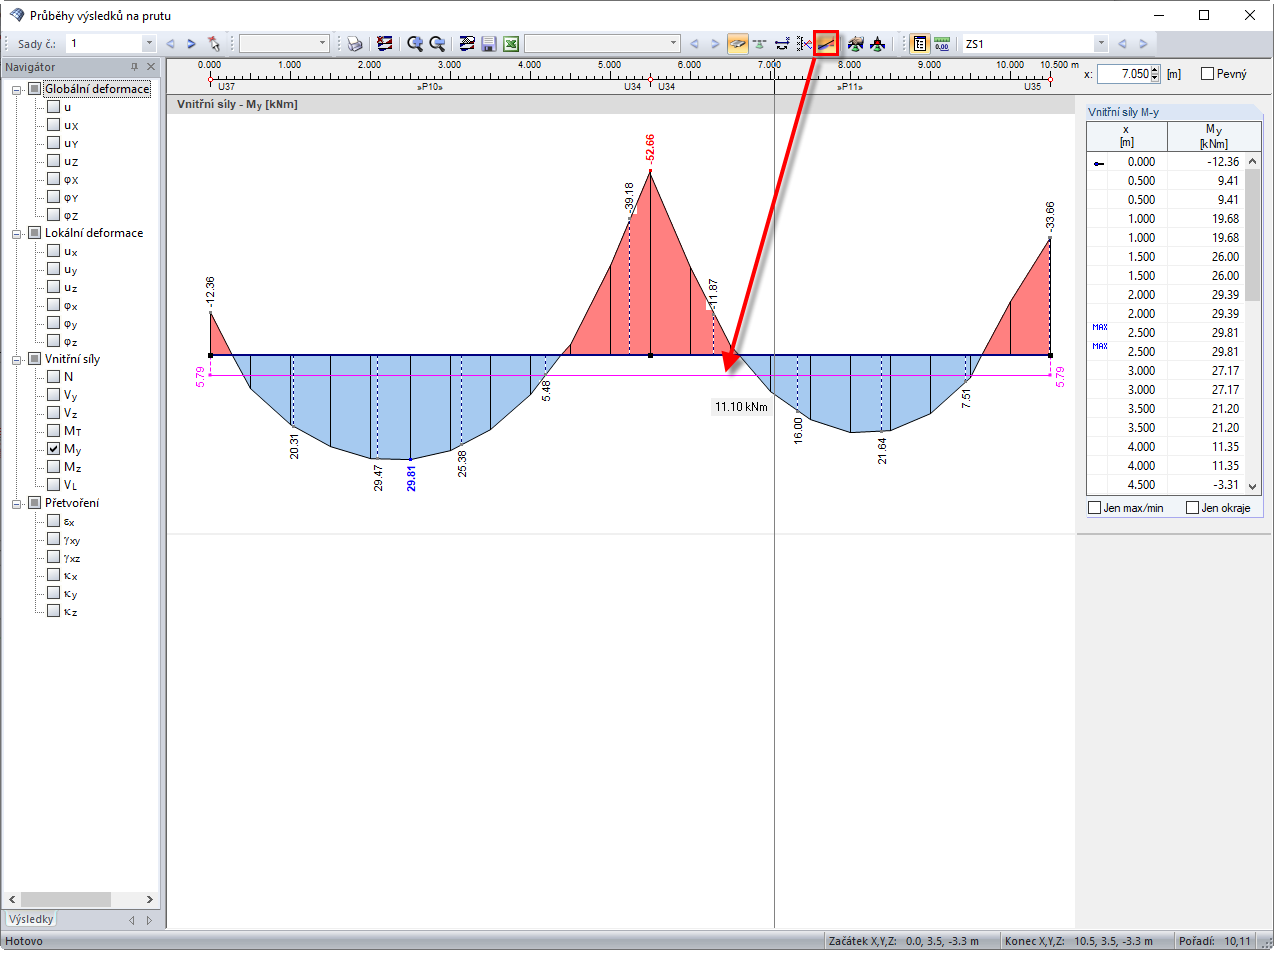Image resolution: width=1274 pixels, height=955 pixels.
Task: Enable Jen okraje checkbox
Action: 1192,508
